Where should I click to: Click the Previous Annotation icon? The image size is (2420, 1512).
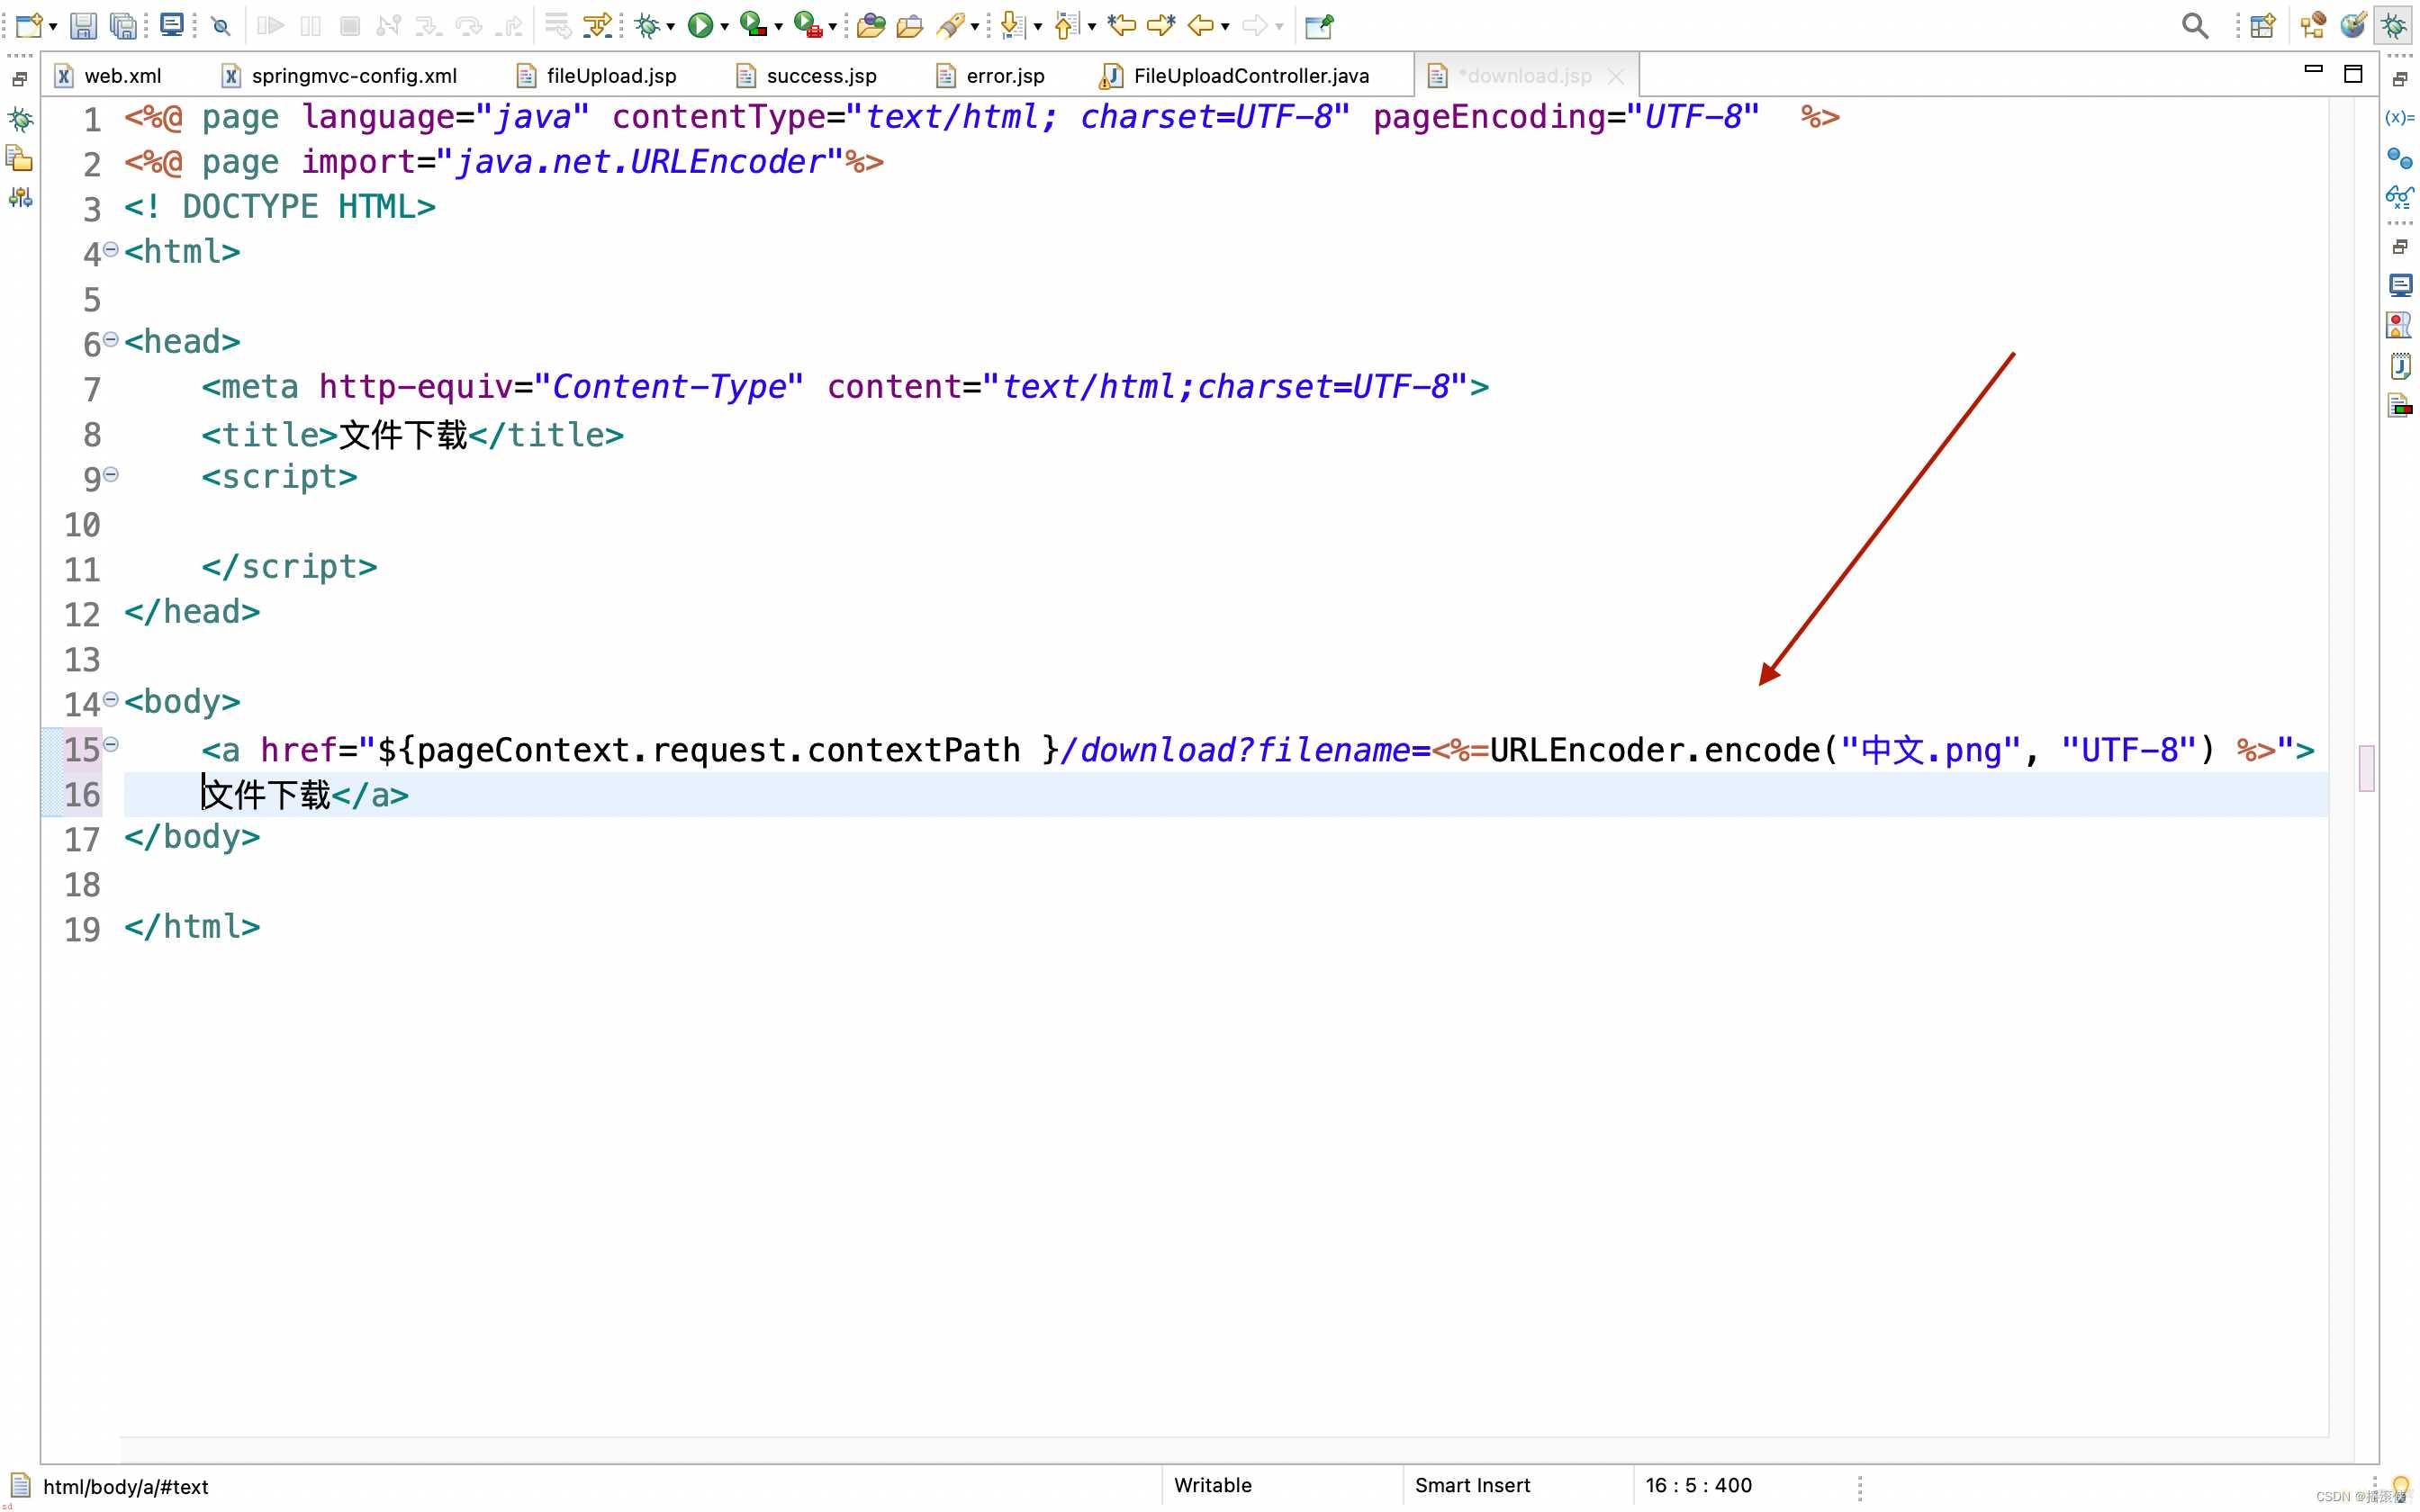coord(1067,25)
